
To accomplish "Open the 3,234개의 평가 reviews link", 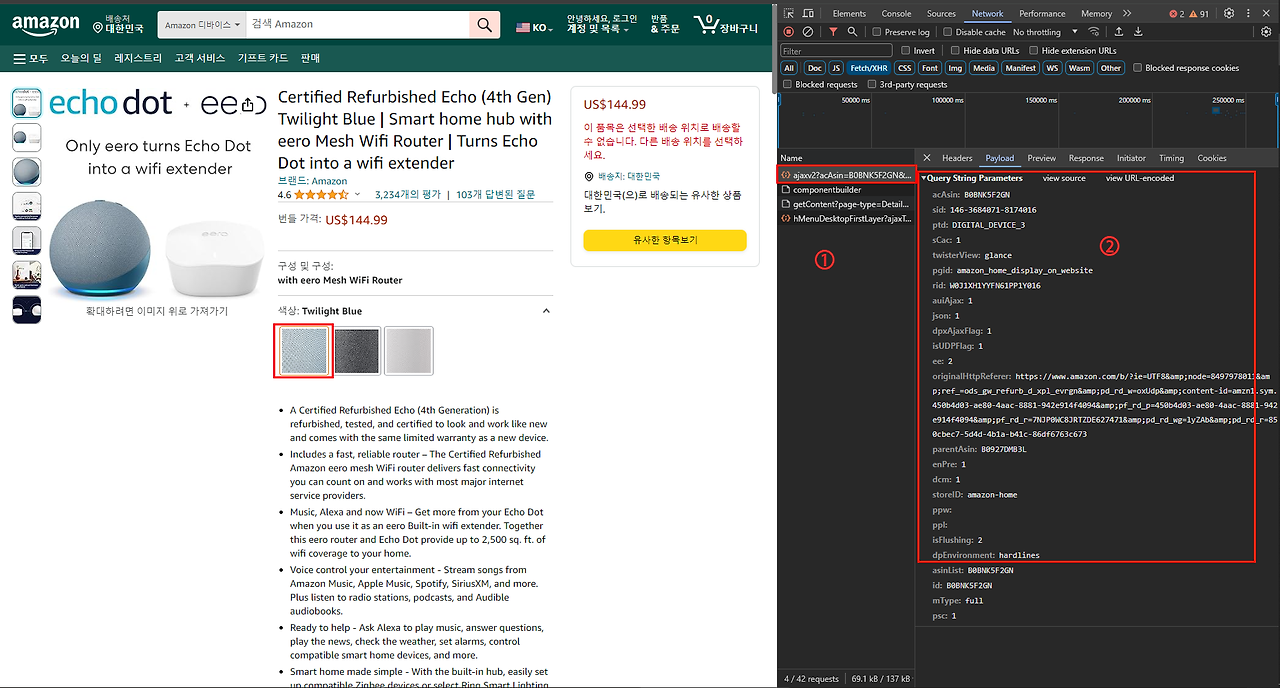I will coord(408,195).
